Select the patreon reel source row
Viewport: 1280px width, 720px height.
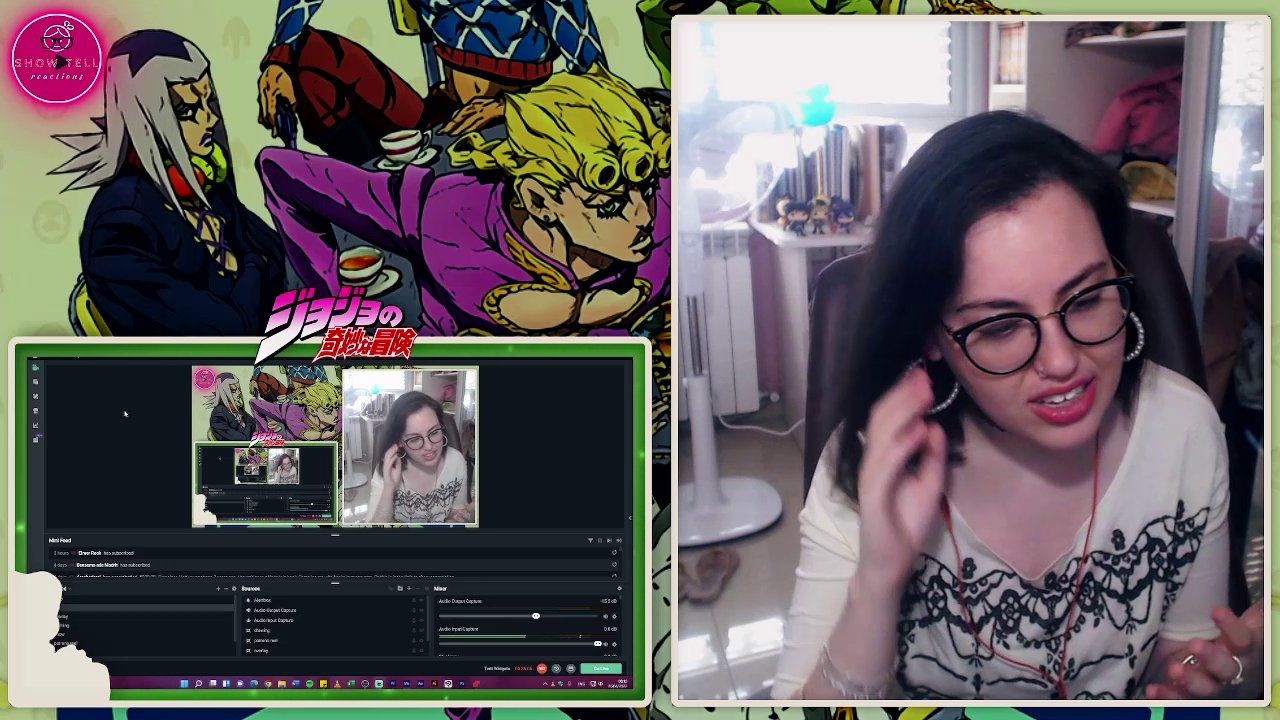point(334,640)
